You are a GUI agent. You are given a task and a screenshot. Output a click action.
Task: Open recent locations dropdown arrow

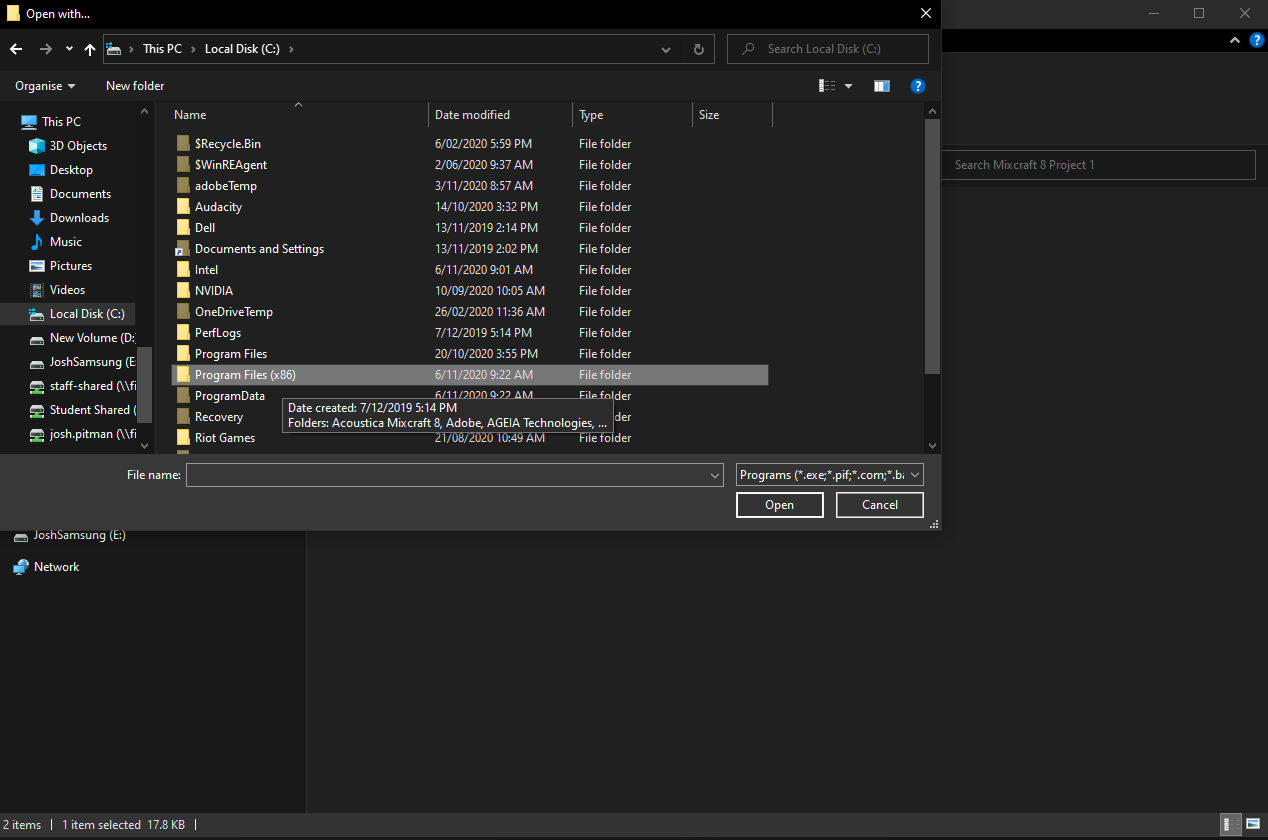coord(69,49)
